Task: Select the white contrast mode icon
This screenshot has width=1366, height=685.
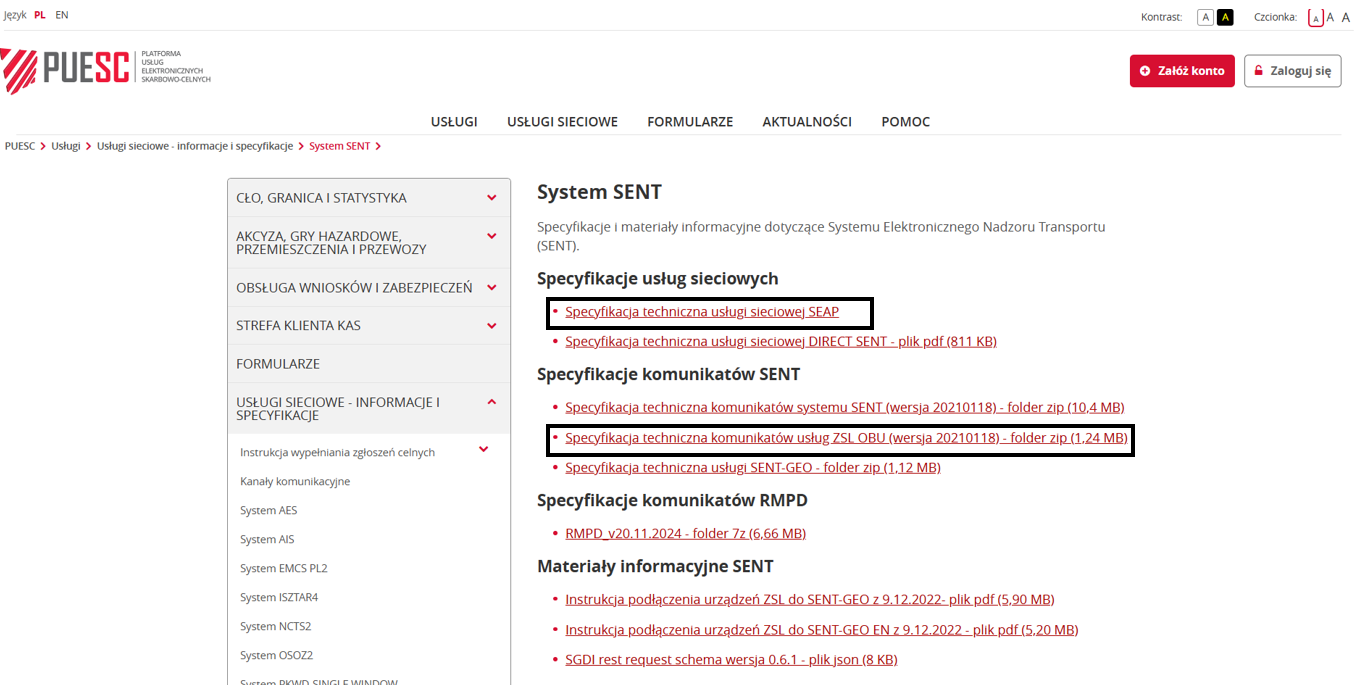Action: pyautogui.click(x=1205, y=17)
